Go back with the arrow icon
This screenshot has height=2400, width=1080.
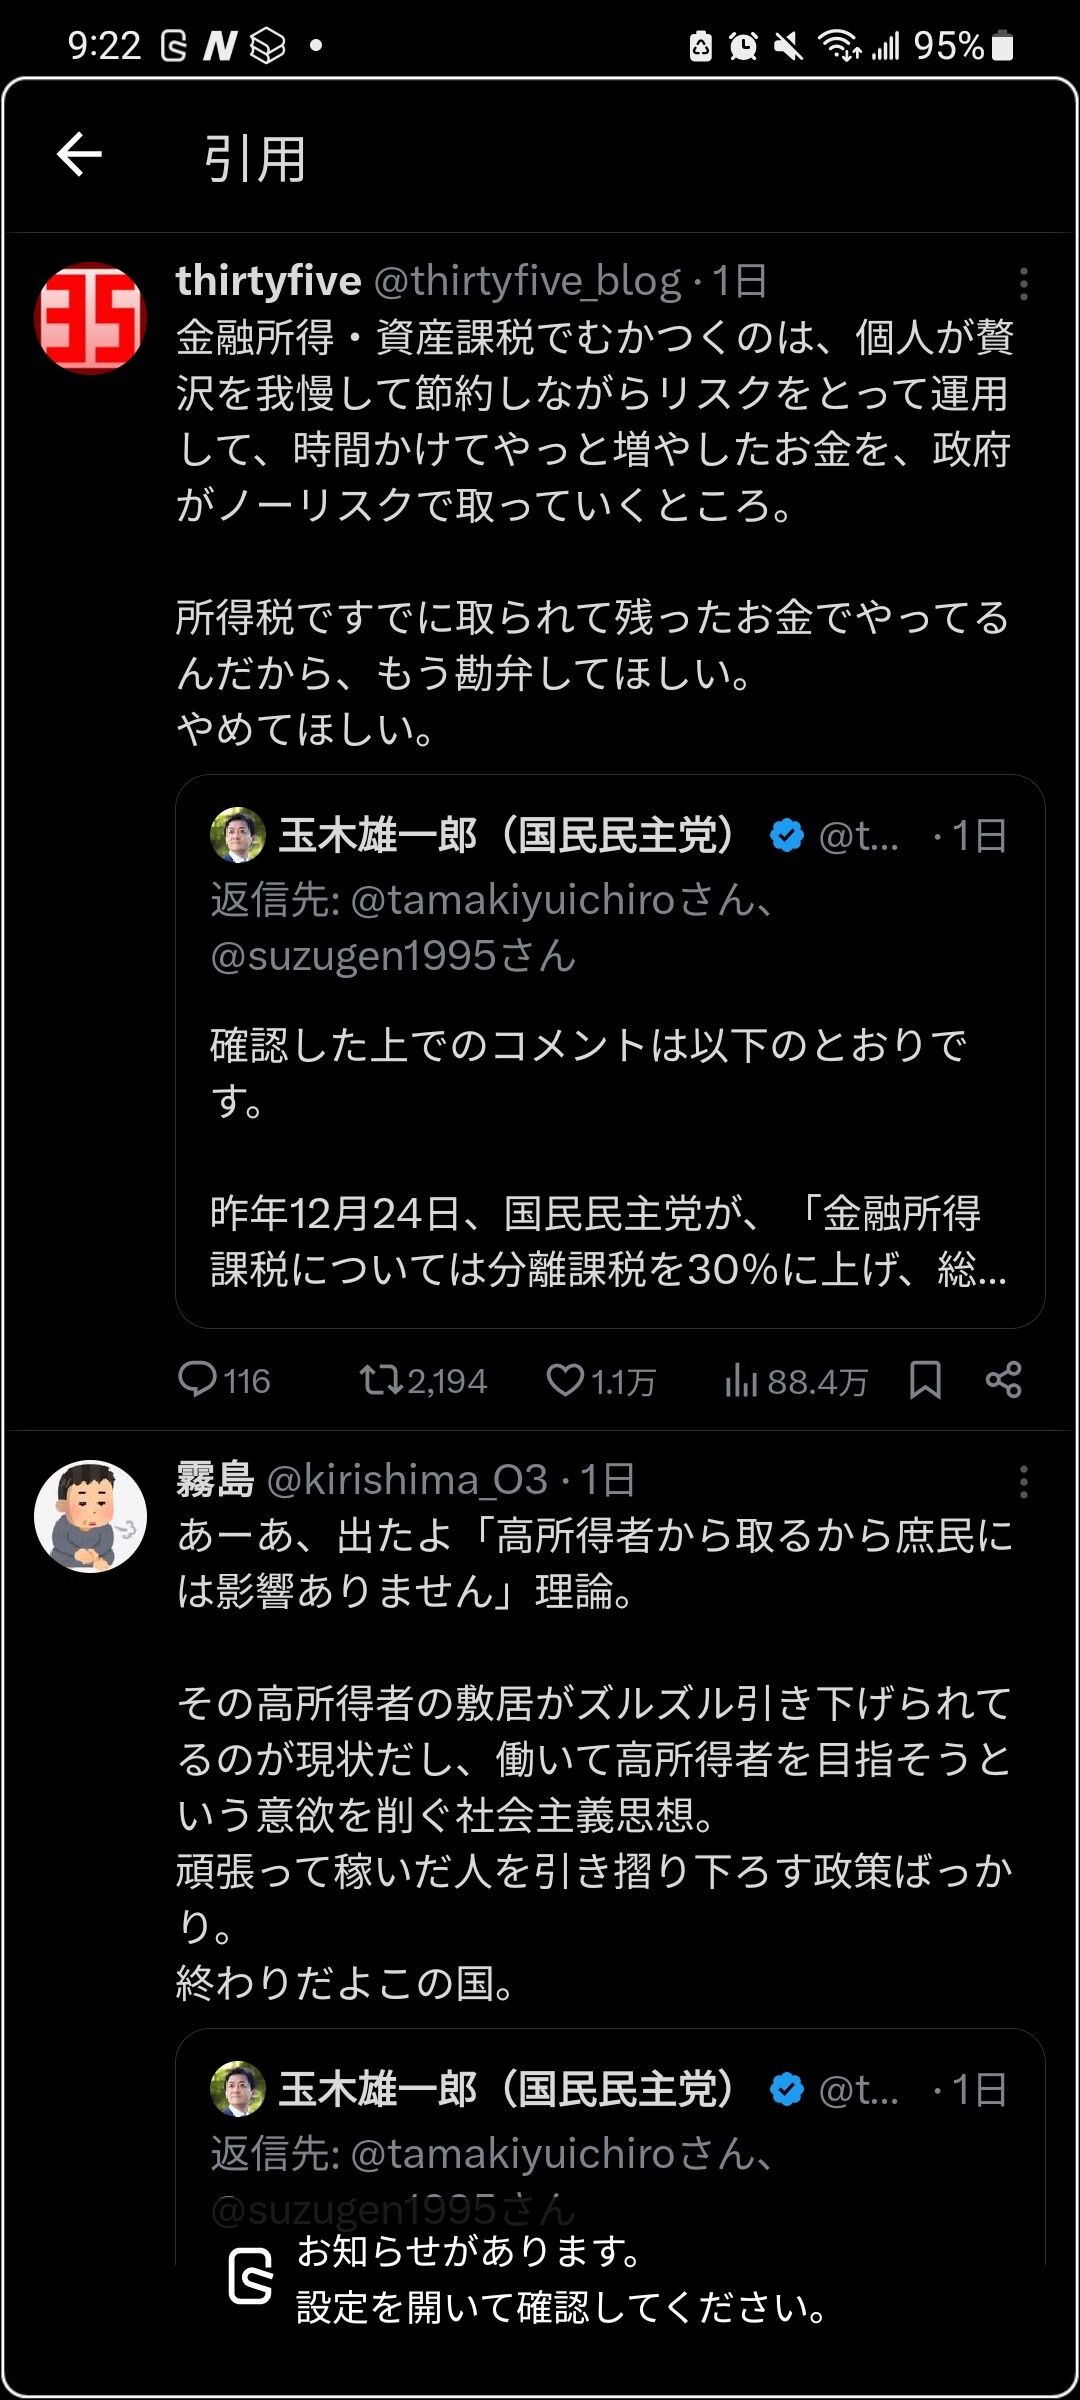click(x=79, y=155)
